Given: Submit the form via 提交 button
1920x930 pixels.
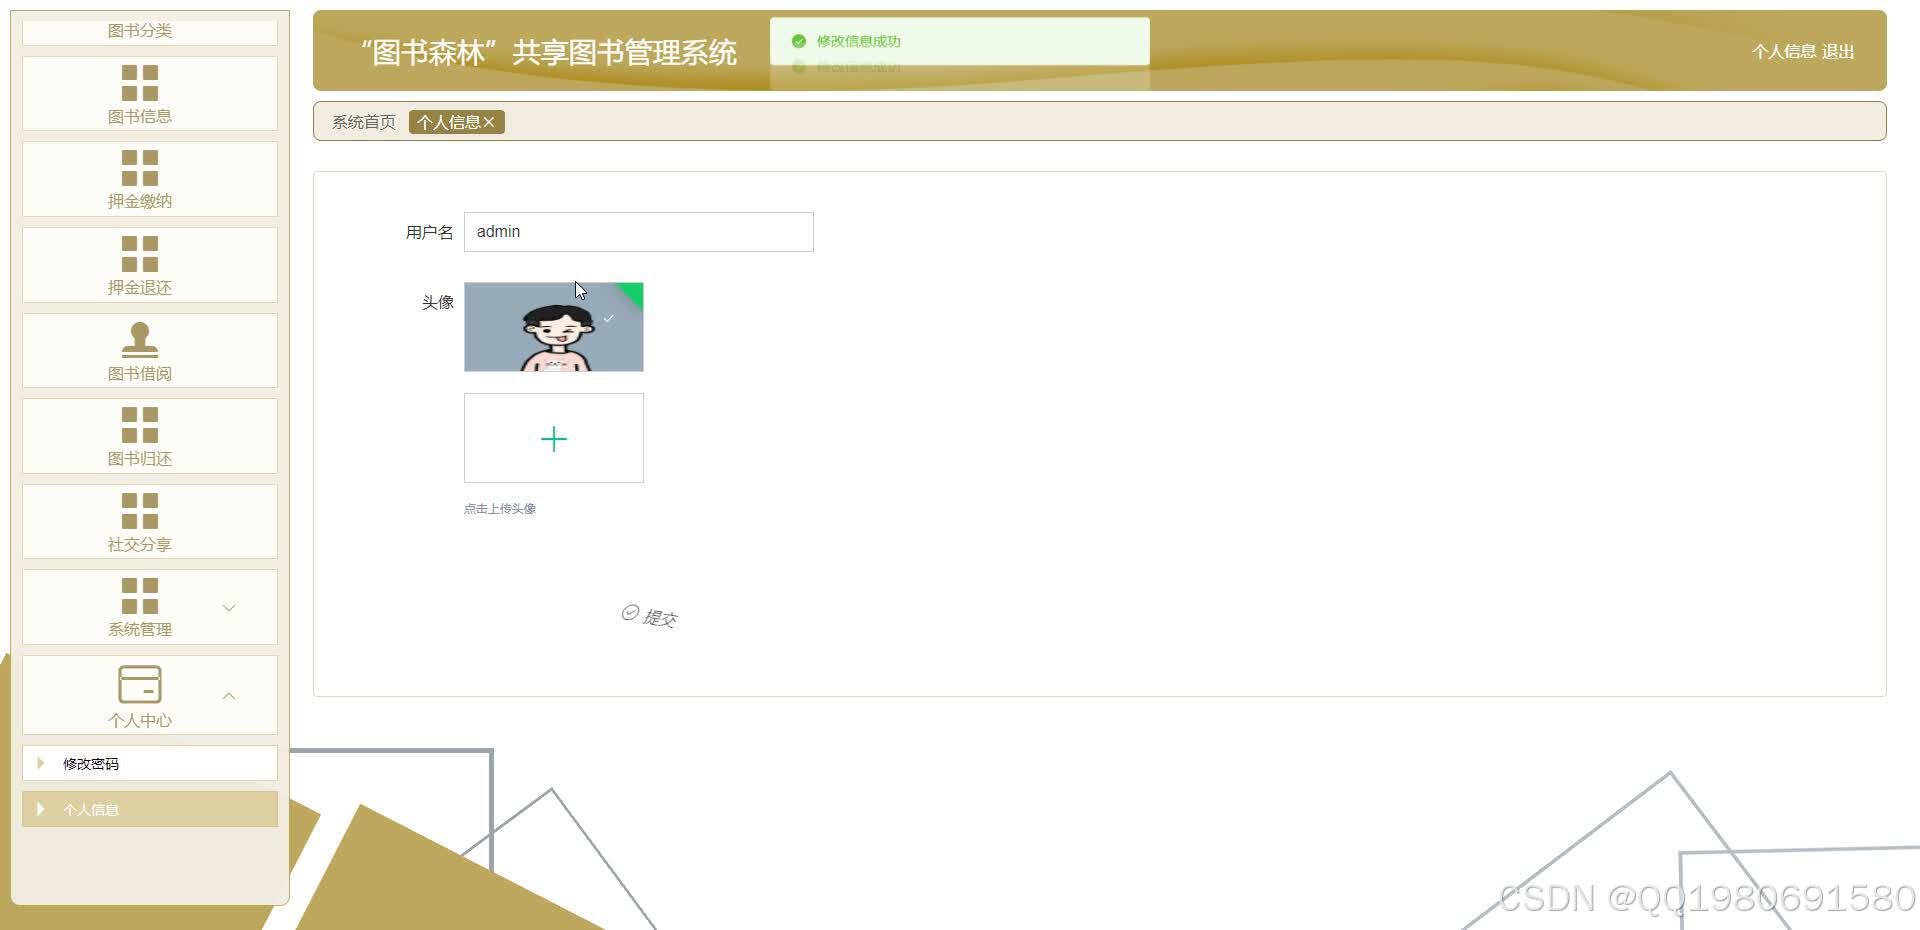Looking at the screenshot, I should [x=648, y=616].
